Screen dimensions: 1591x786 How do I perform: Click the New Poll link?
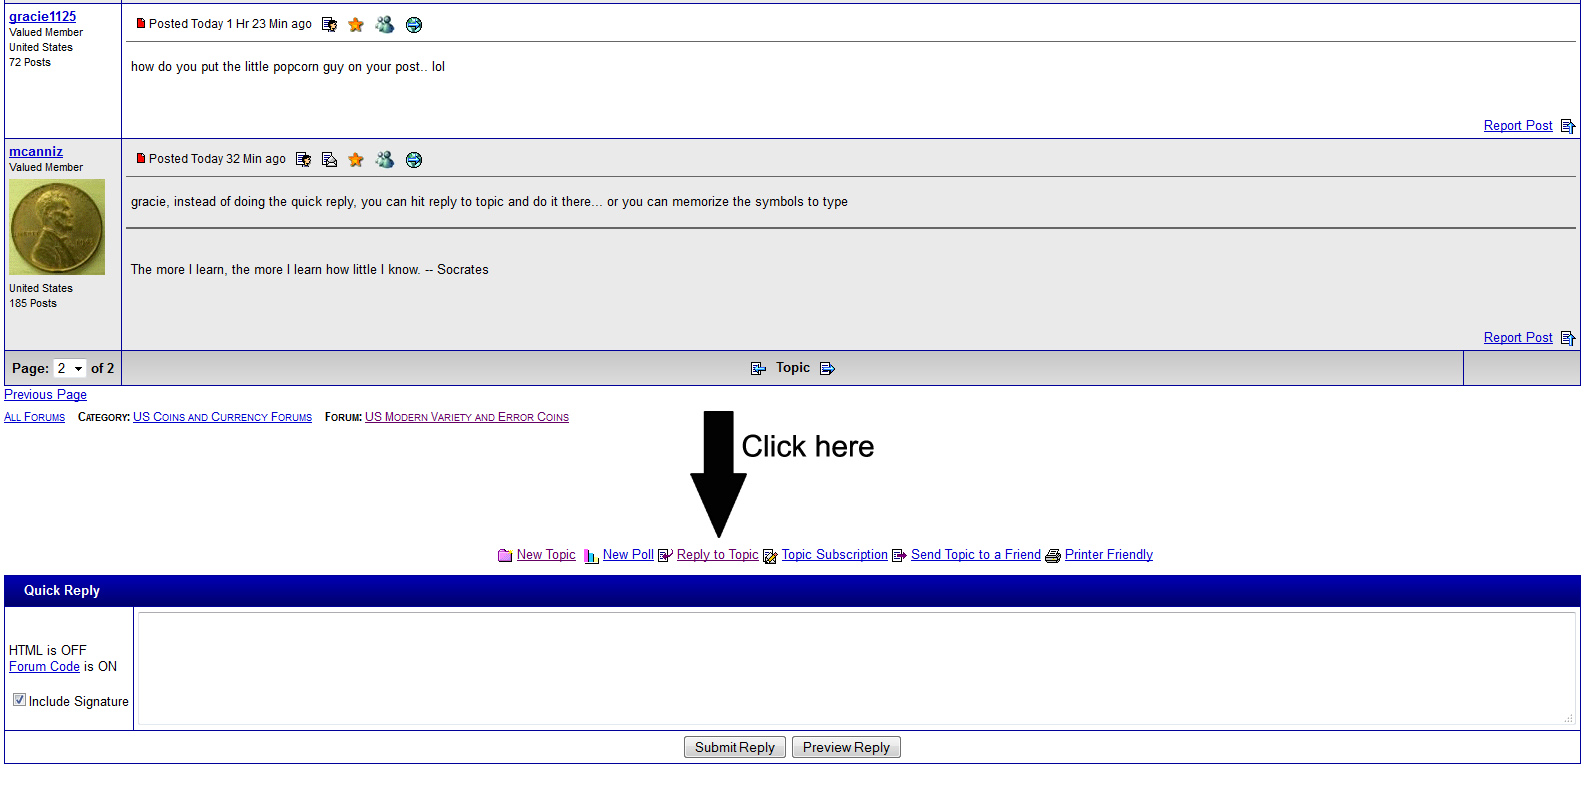click(628, 554)
